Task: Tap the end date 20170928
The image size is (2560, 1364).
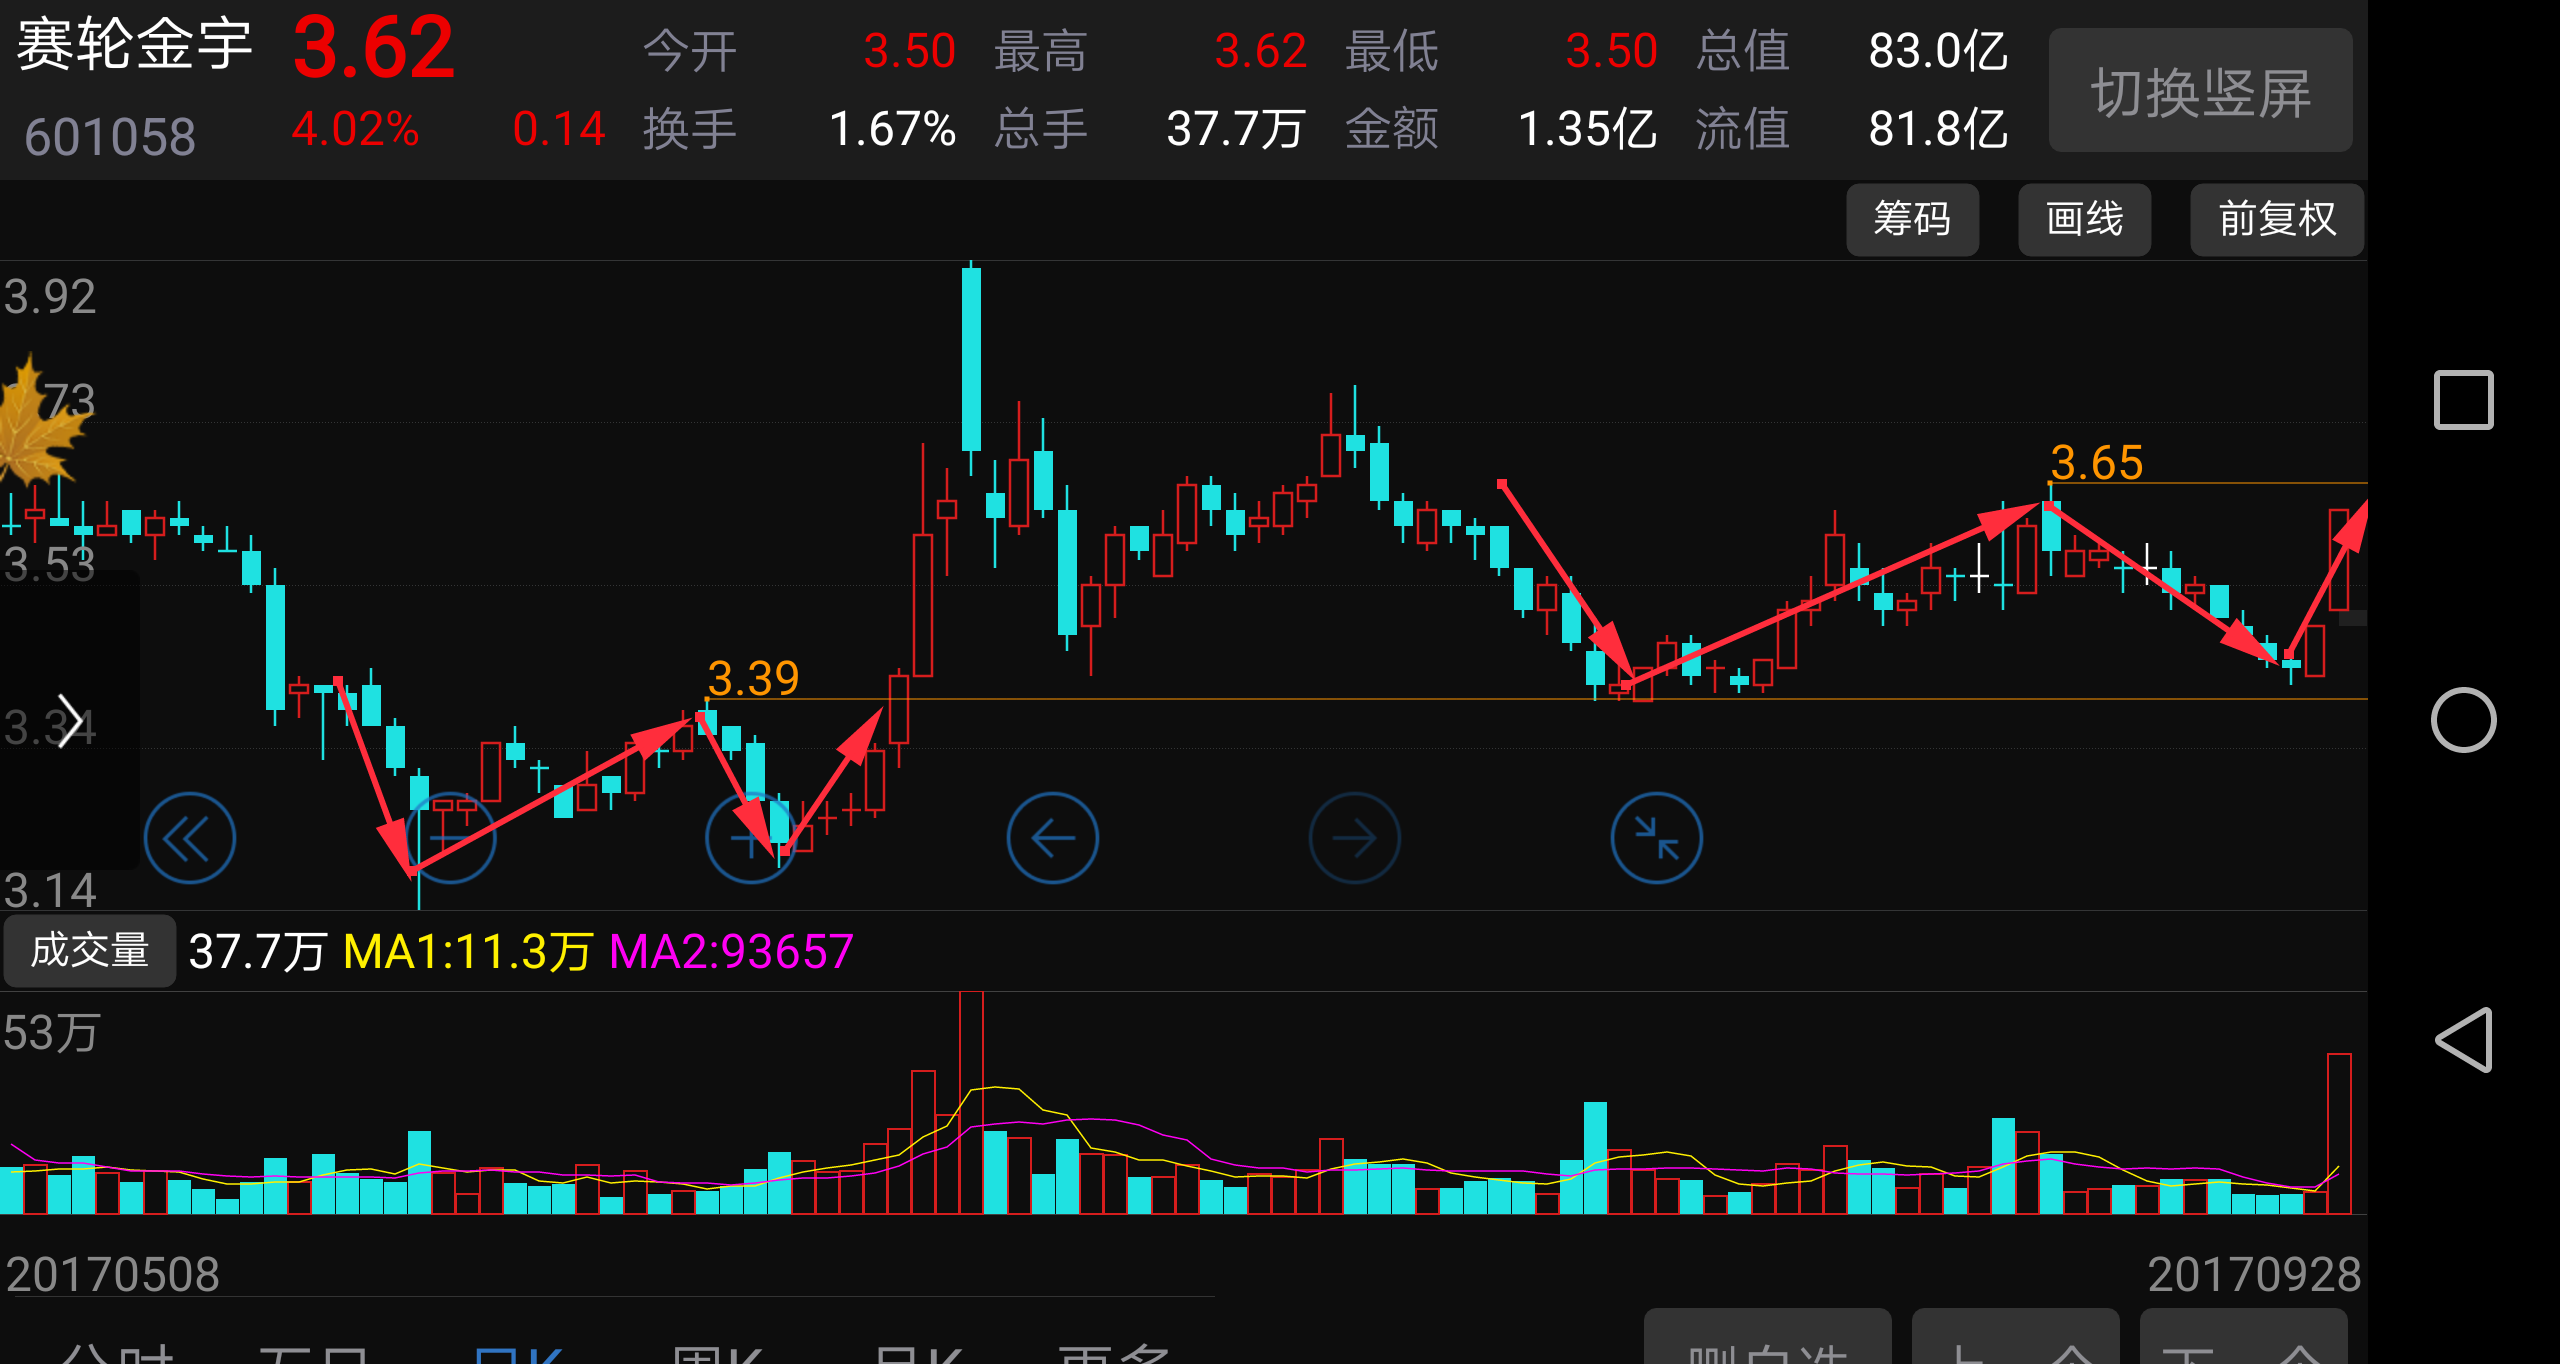Action: point(2254,1275)
